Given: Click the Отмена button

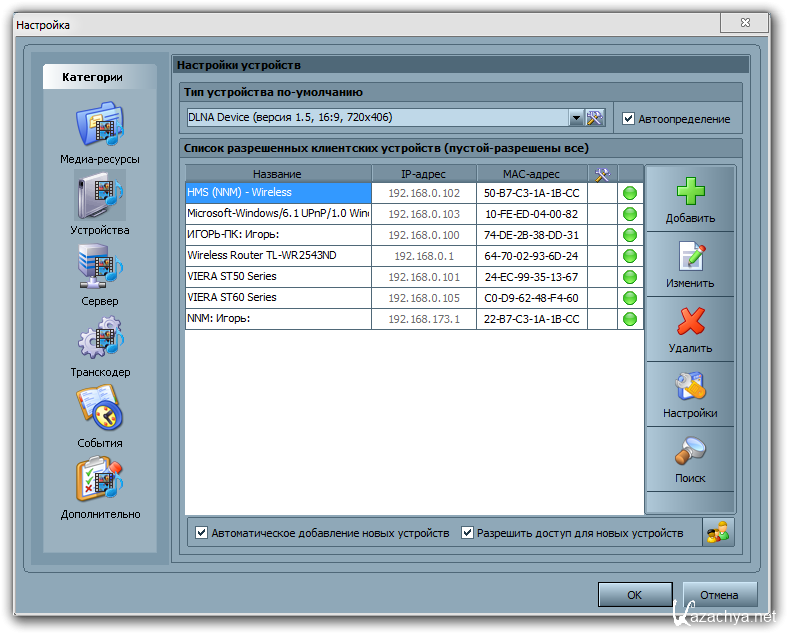Looking at the screenshot, I should [719, 594].
